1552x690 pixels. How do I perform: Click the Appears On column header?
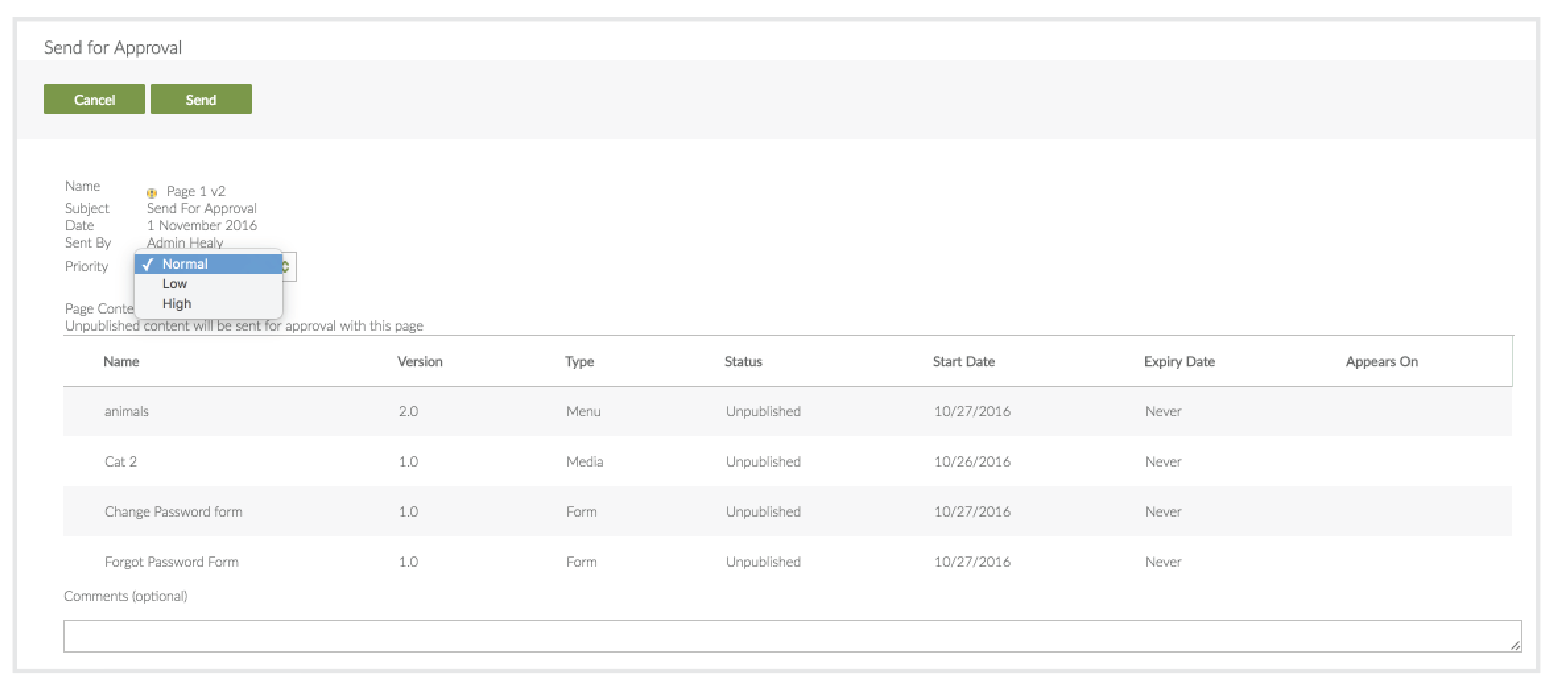[1381, 362]
